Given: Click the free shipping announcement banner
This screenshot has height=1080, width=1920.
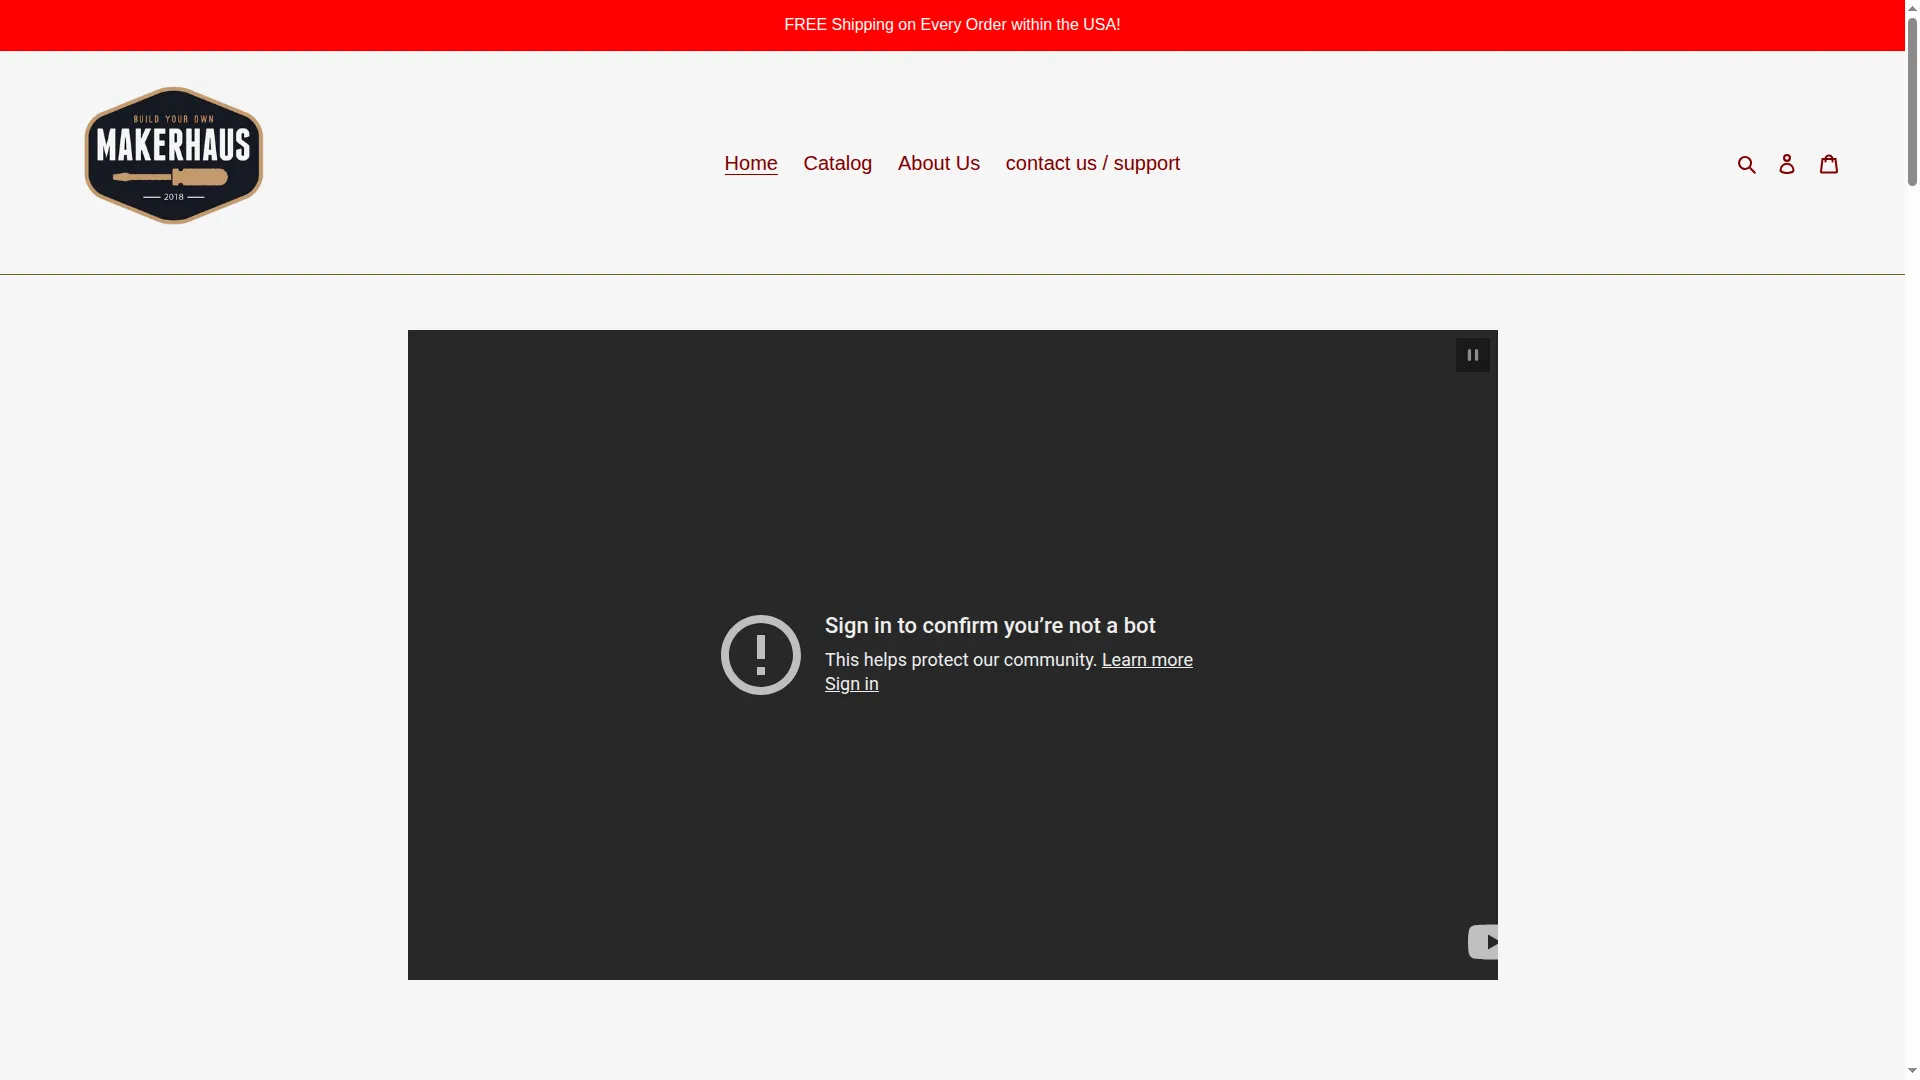Looking at the screenshot, I should (x=952, y=25).
